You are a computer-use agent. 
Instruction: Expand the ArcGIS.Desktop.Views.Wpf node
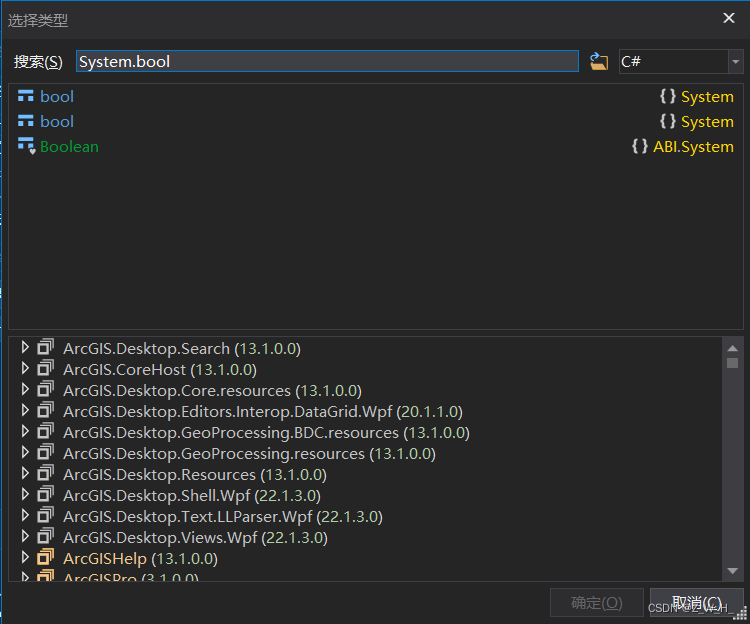click(x=25, y=536)
